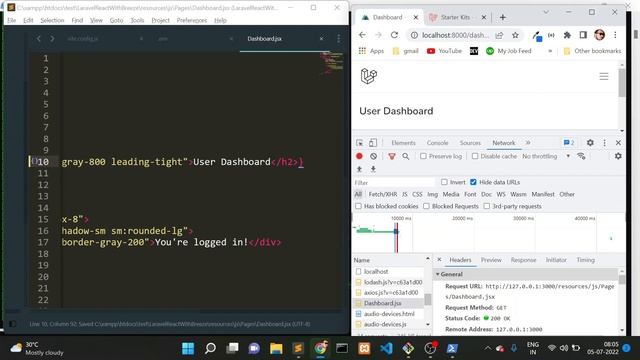Image resolution: width=640 pixels, height=360 pixels.
Task: Check 3rd-party requests checkbox
Action: click(487, 206)
